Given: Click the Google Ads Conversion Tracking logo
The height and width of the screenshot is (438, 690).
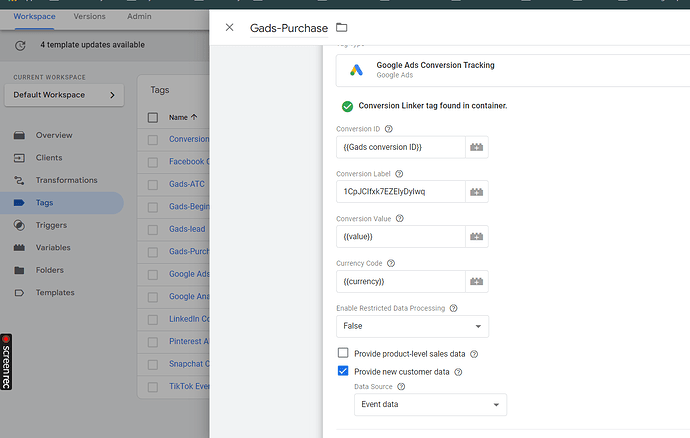Looking at the screenshot, I should (355, 70).
